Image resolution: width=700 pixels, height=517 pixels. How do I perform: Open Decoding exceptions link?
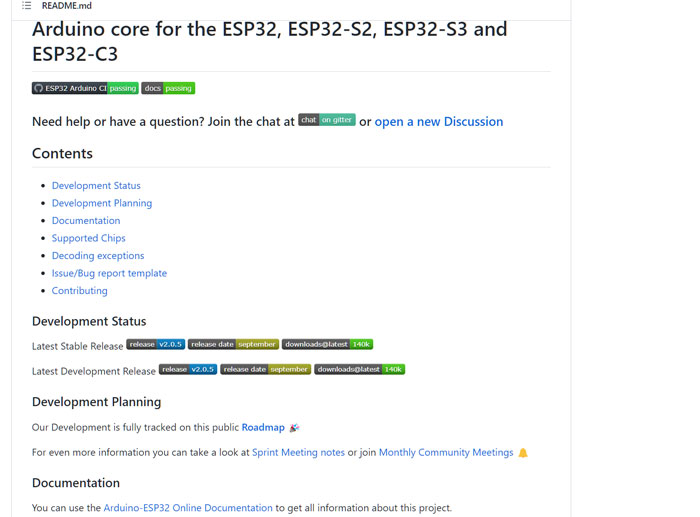(98, 255)
